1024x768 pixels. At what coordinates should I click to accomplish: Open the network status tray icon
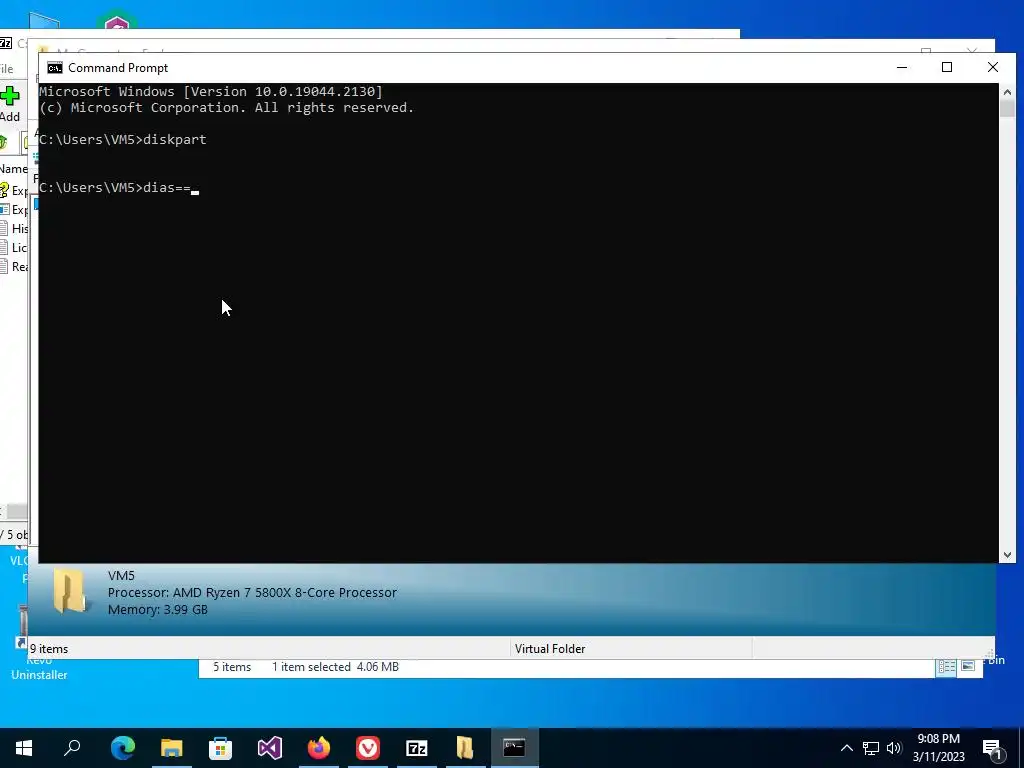coord(871,748)
